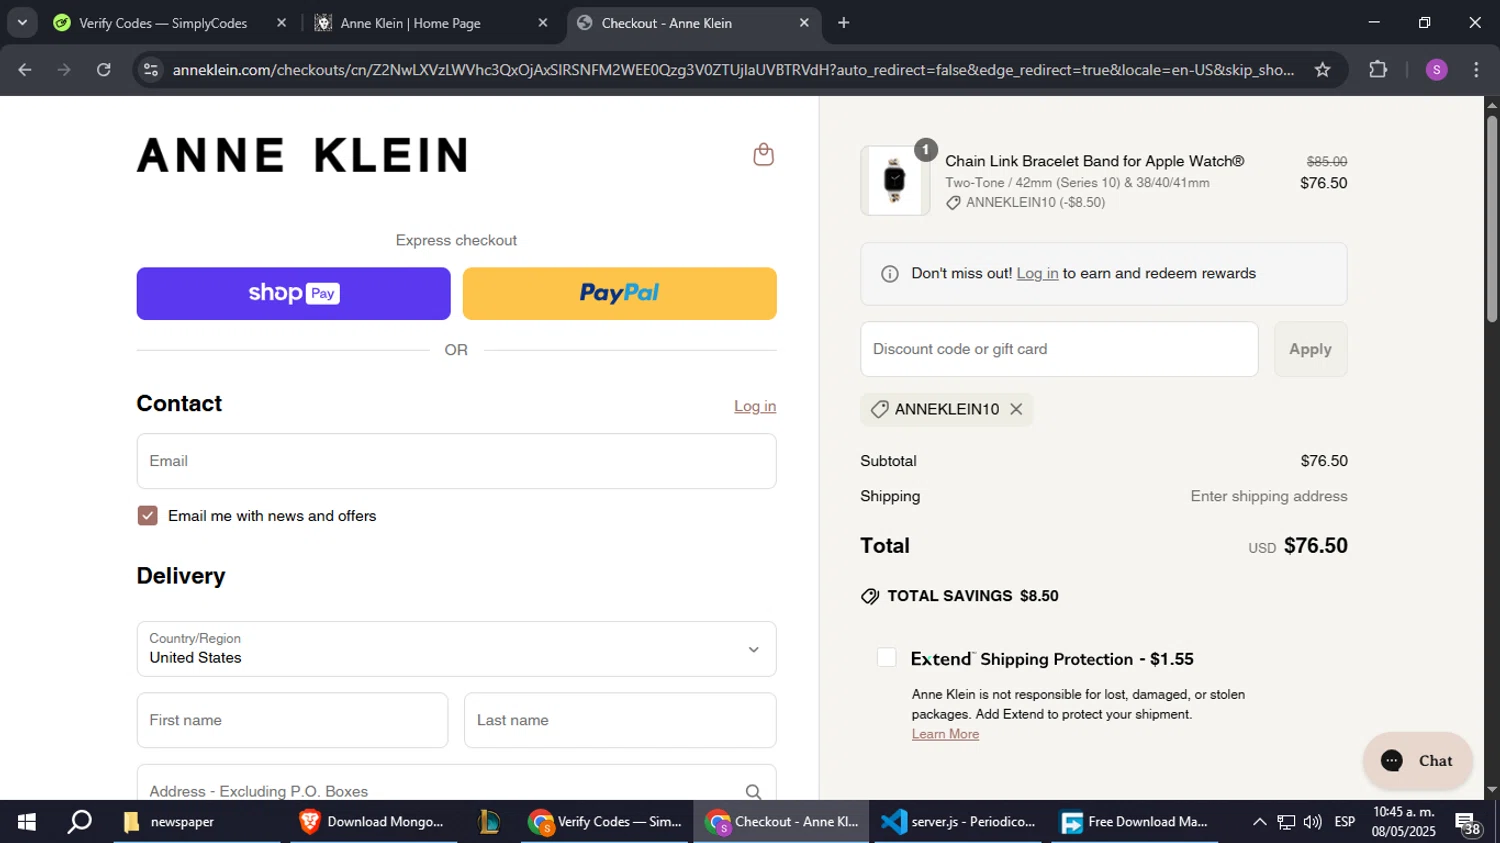Screen dimensions: 1500x843
Task: Focus the First name field
Action: (292, 720)
